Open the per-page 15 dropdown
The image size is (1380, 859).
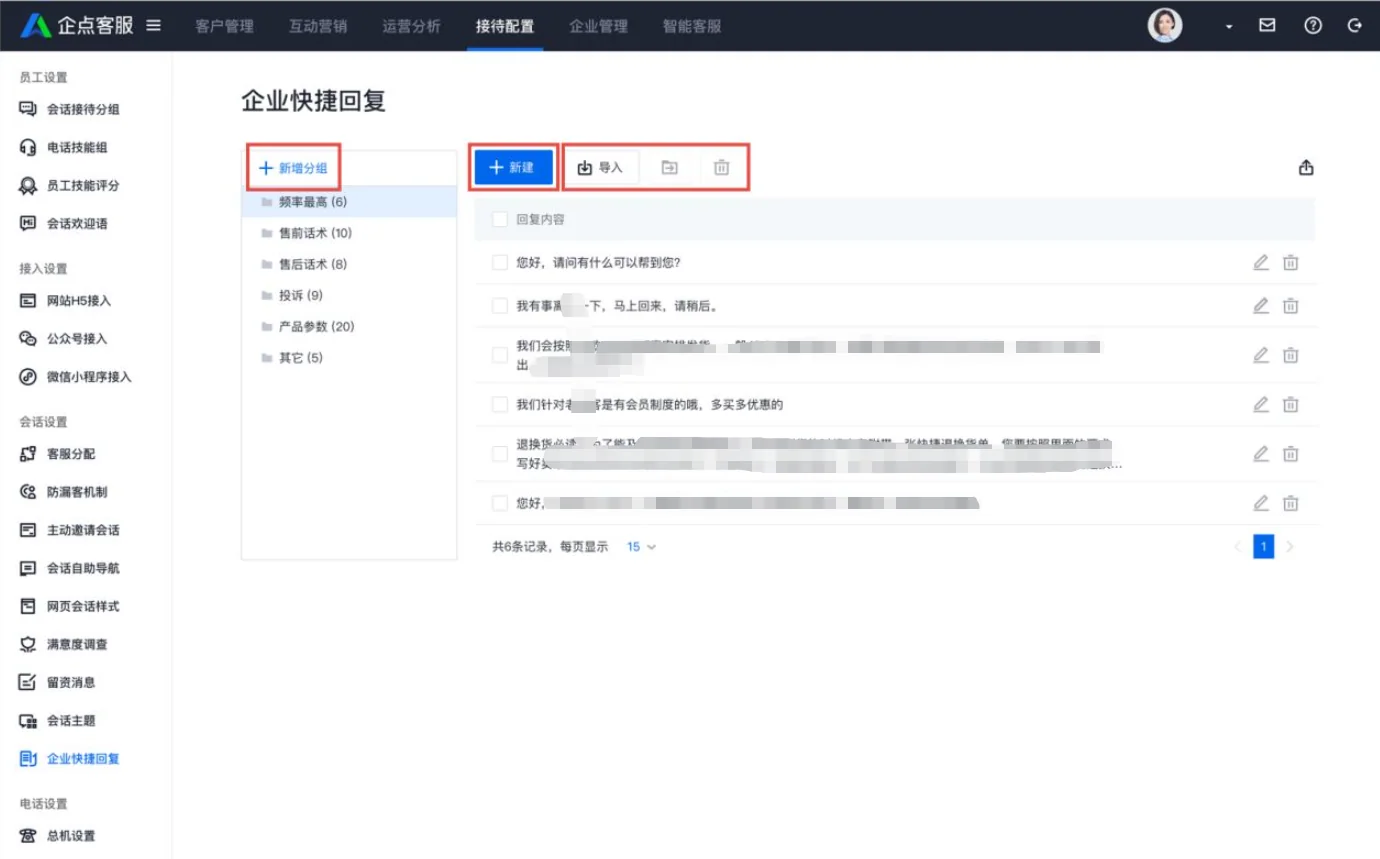coord(641,547)
